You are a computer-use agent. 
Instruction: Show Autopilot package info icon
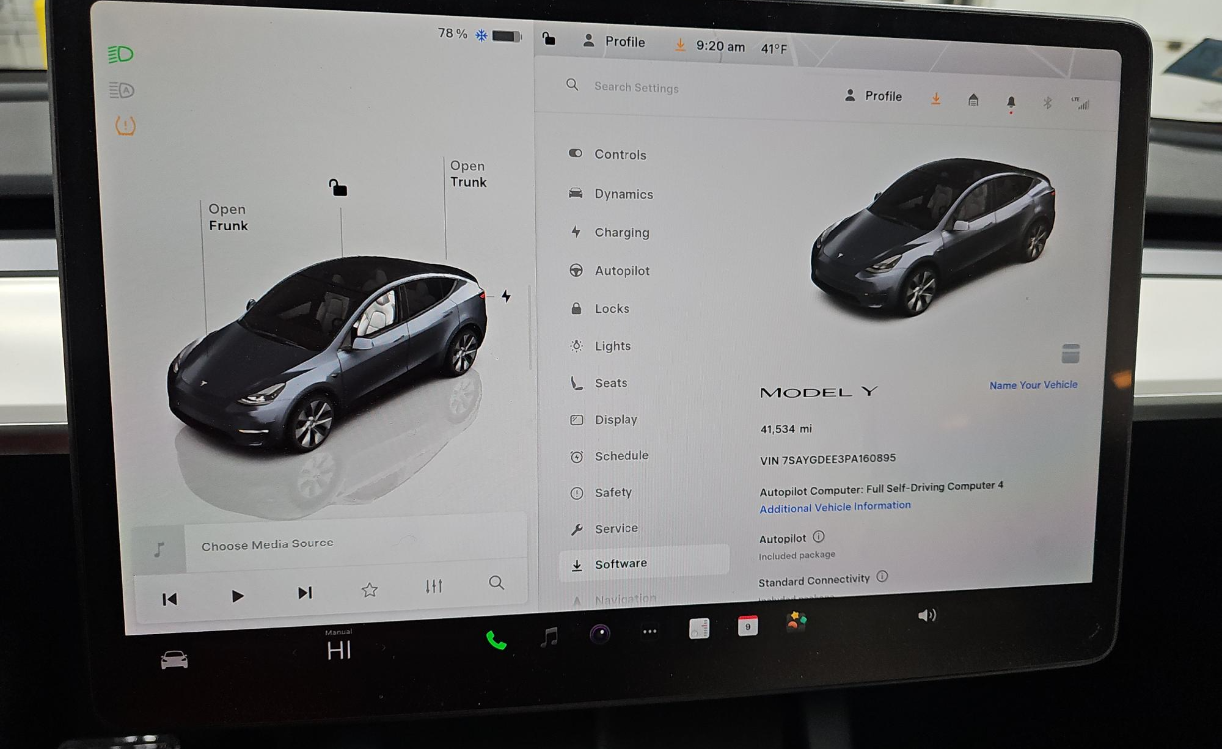pos(818,537)
